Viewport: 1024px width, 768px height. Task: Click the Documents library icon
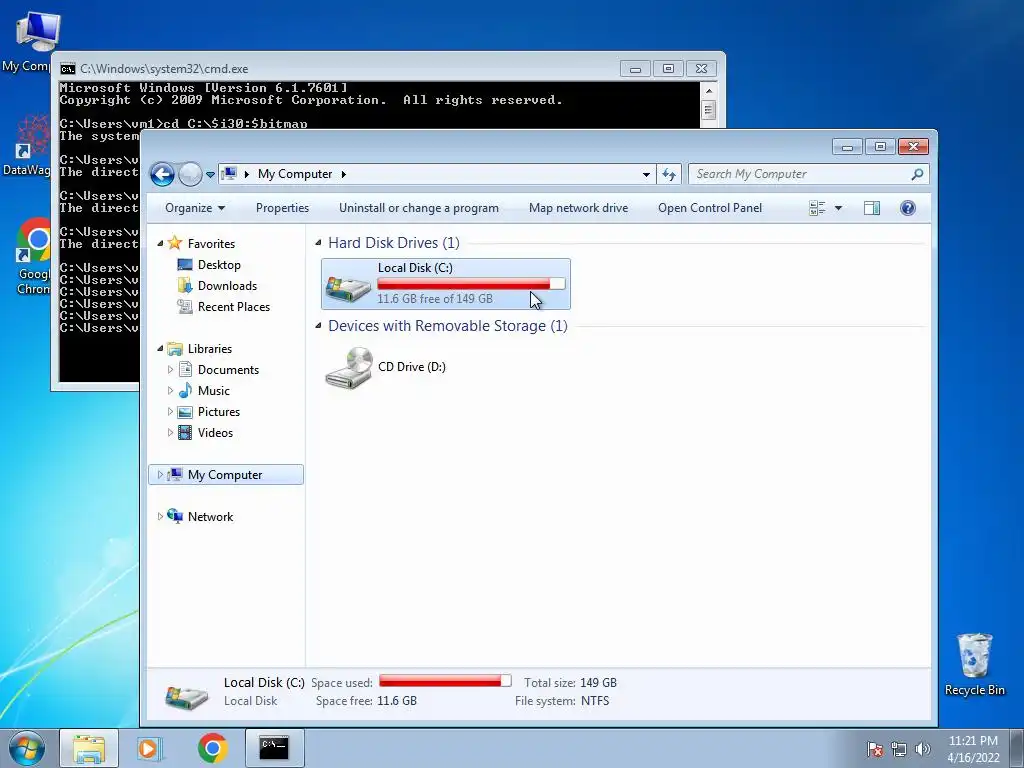coord(185,370)
